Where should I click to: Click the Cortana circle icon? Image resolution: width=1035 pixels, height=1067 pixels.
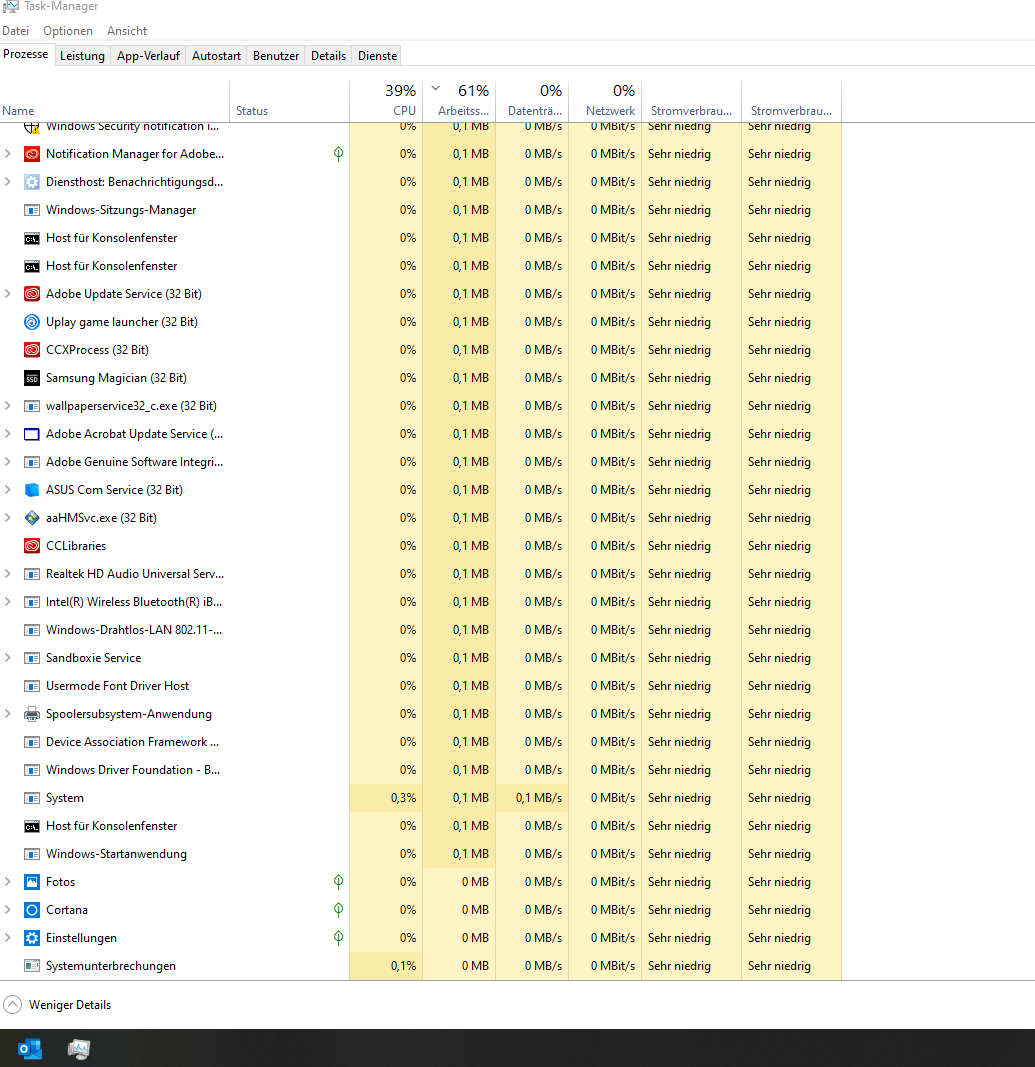[x=31, y=910]
